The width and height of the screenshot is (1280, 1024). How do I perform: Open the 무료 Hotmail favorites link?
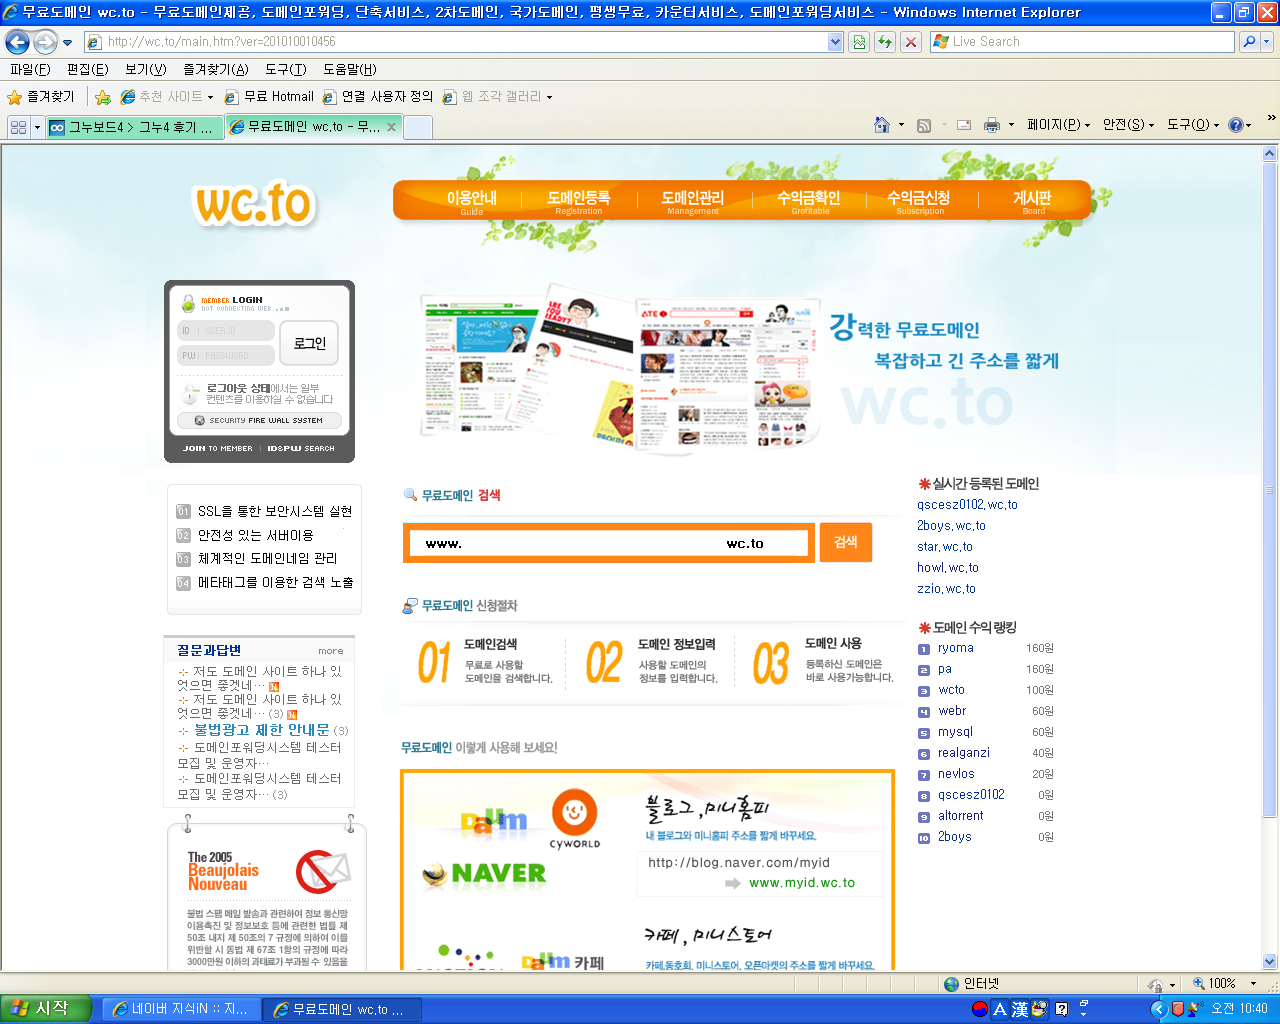[269, 97]
